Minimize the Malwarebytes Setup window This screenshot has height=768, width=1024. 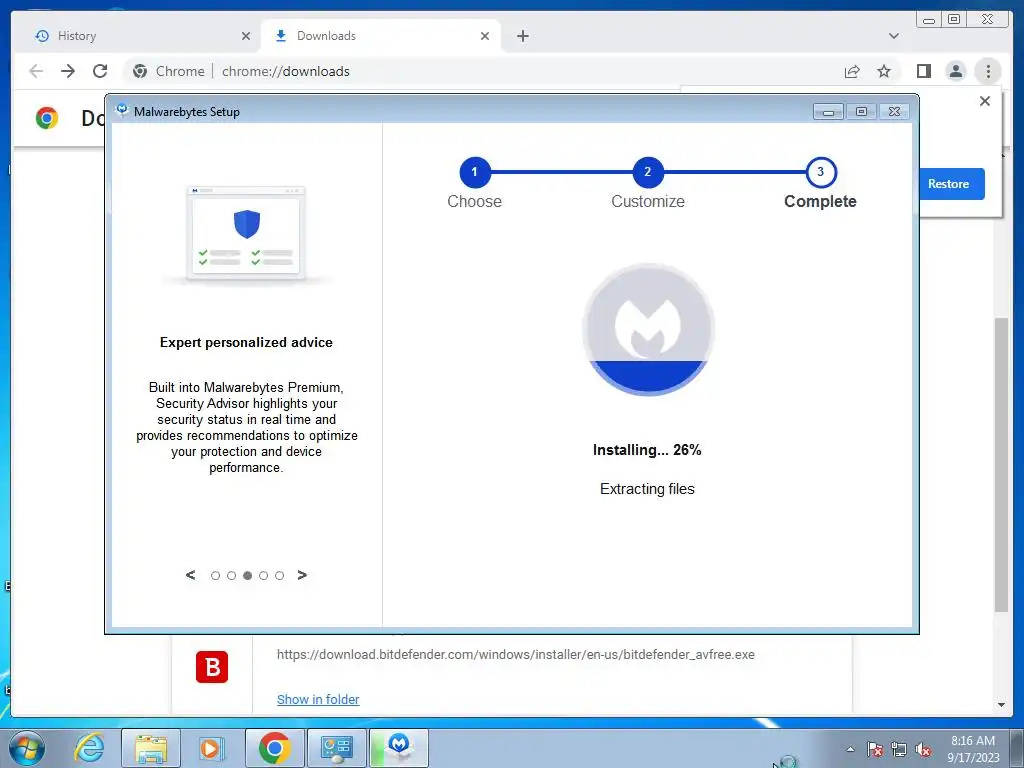click(828, 112)
